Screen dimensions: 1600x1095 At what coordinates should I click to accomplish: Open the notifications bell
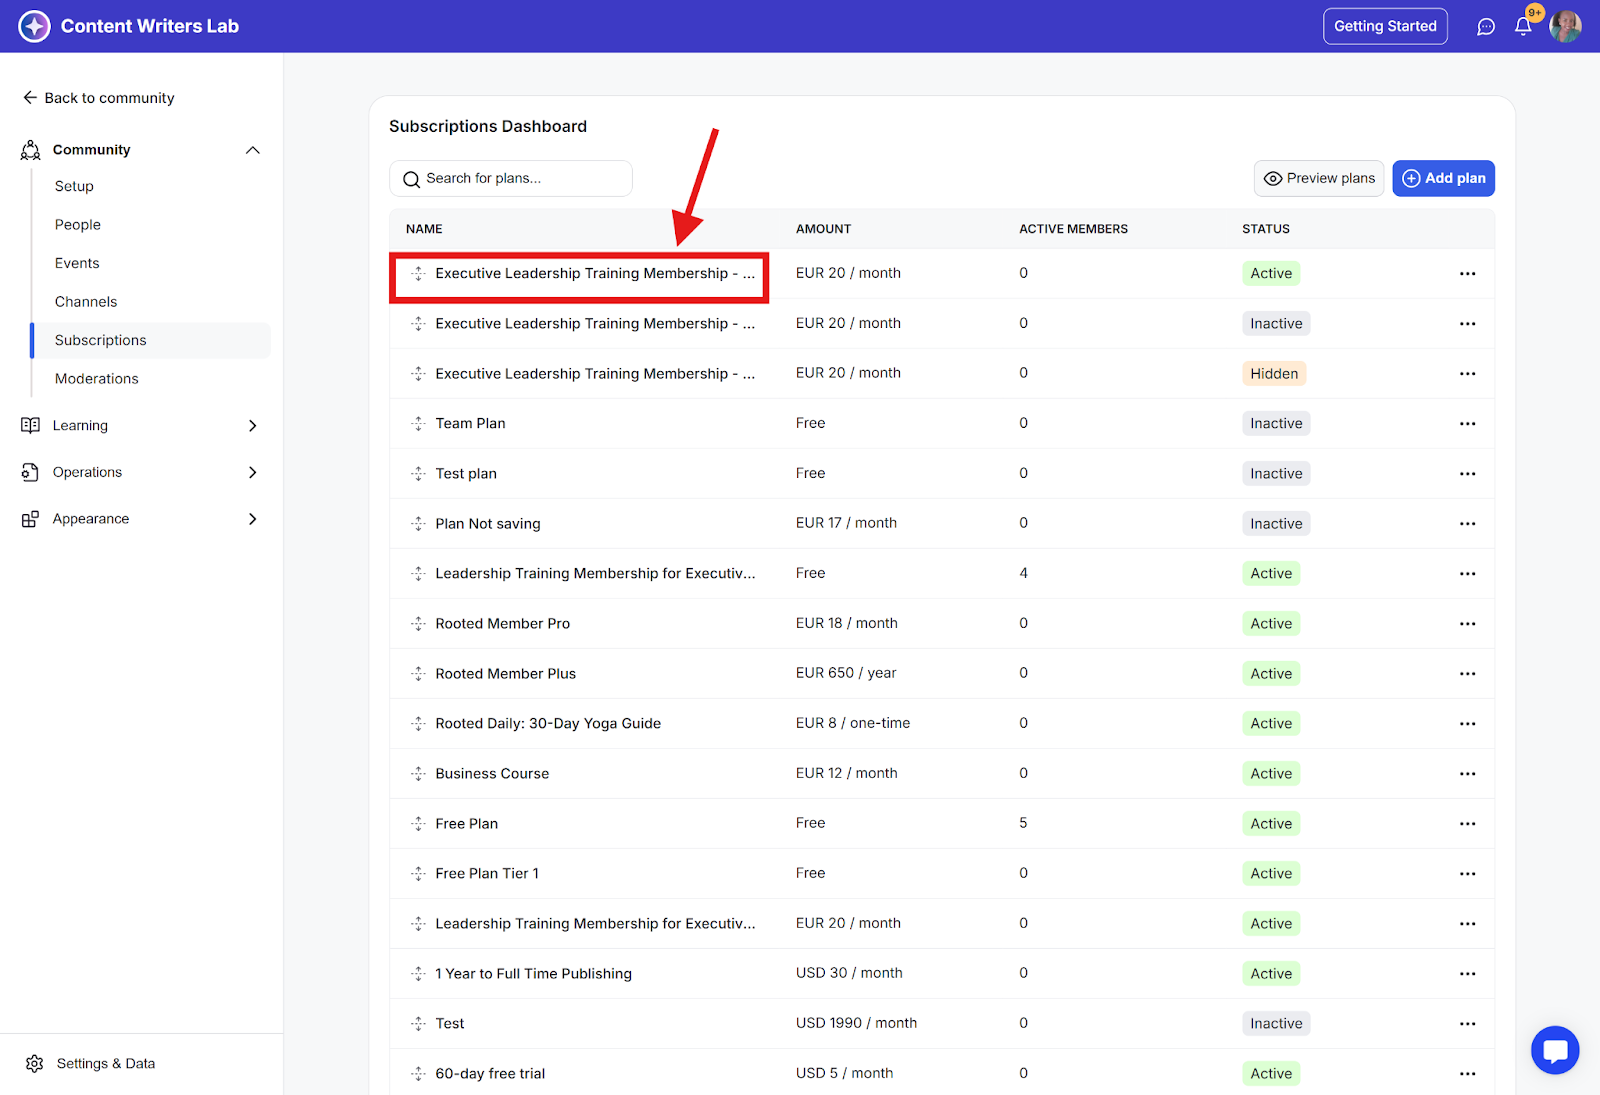[x=1523, y=27]
